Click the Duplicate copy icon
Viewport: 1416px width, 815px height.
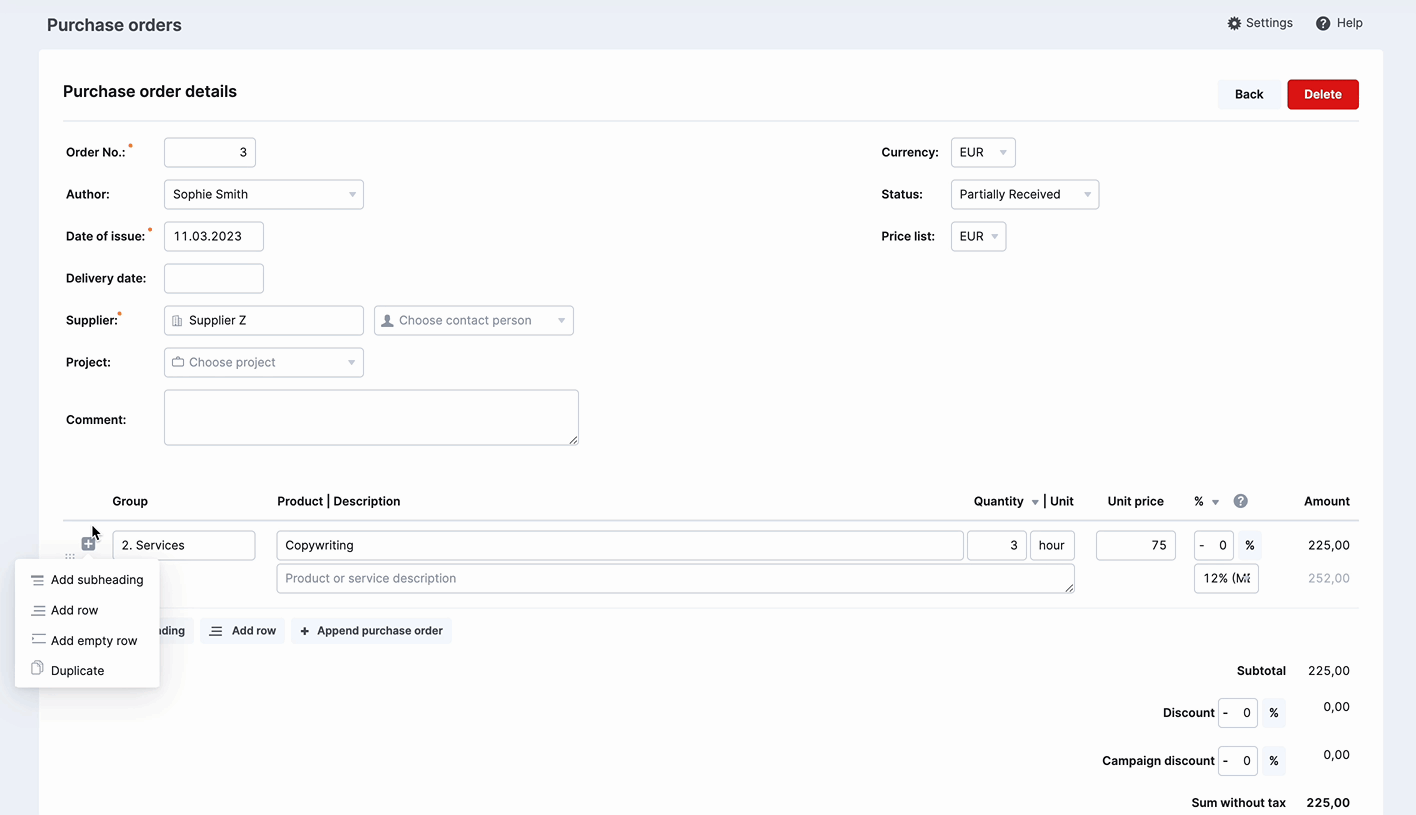click(37, 669)
